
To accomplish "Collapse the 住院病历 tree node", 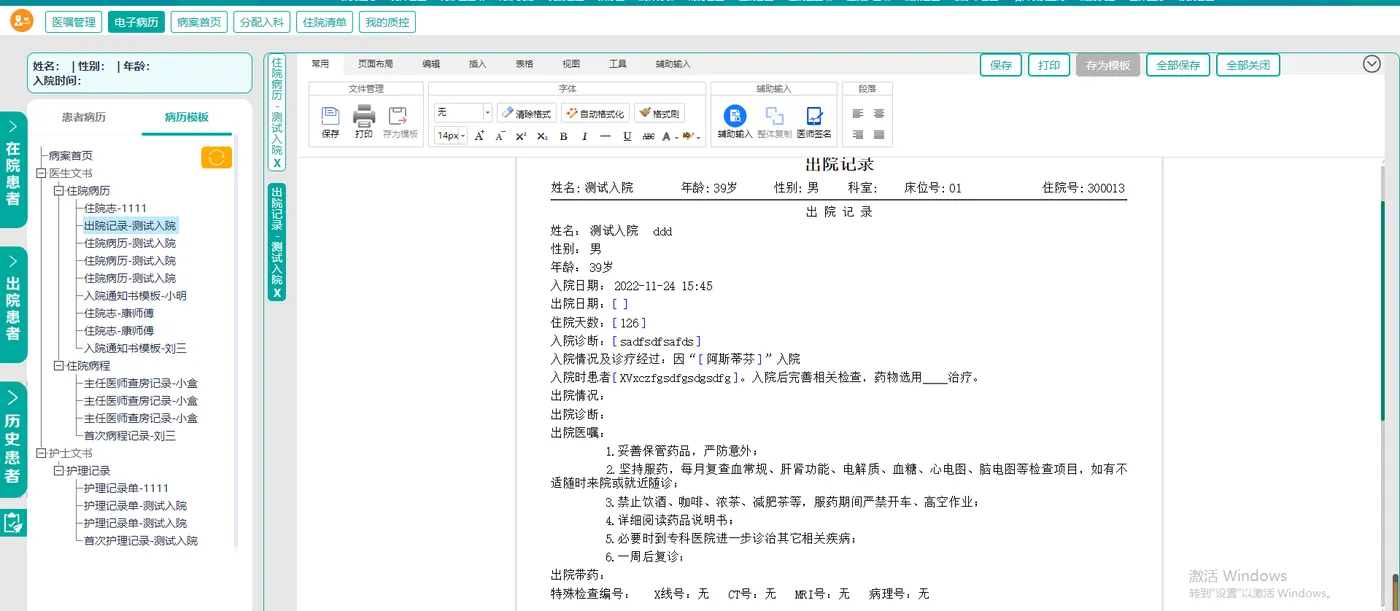I will 58,190.
